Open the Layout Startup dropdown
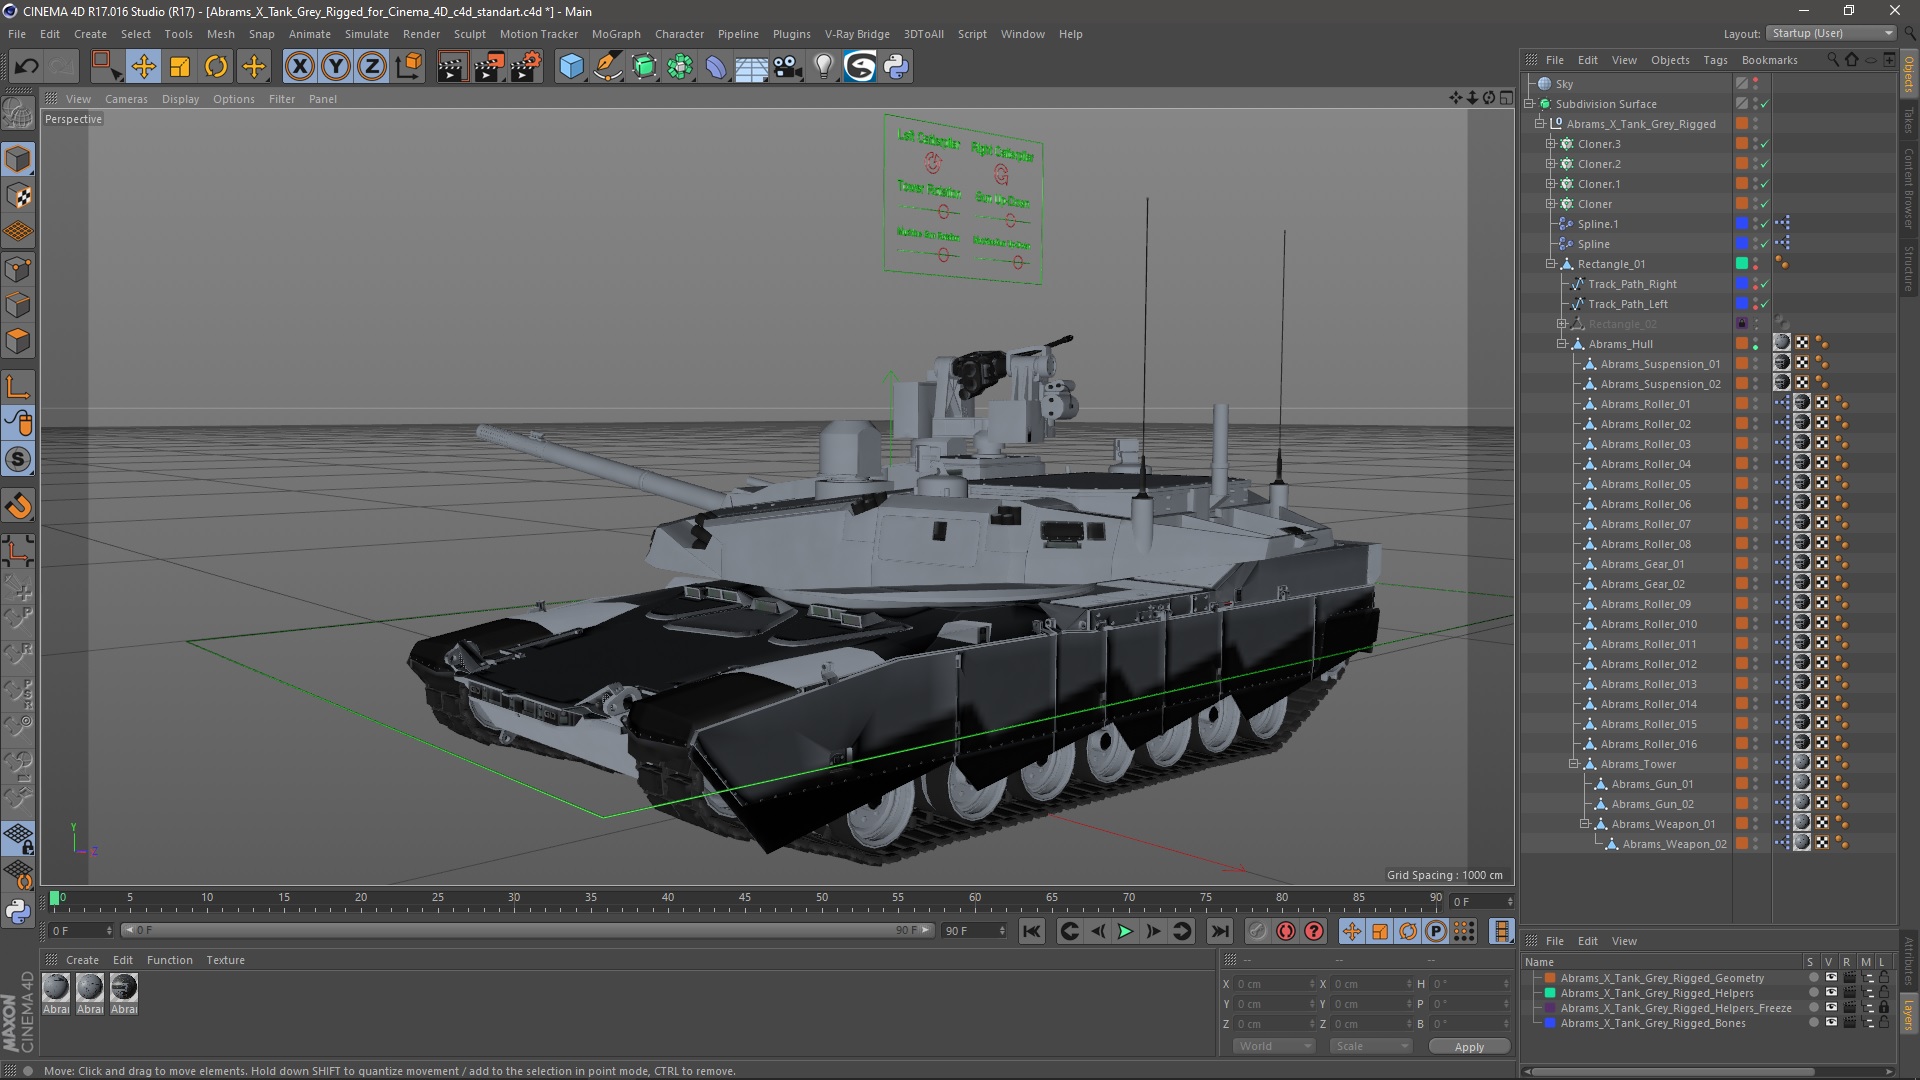This screenshot has width=1920, height=1080. click(1832, 33)
